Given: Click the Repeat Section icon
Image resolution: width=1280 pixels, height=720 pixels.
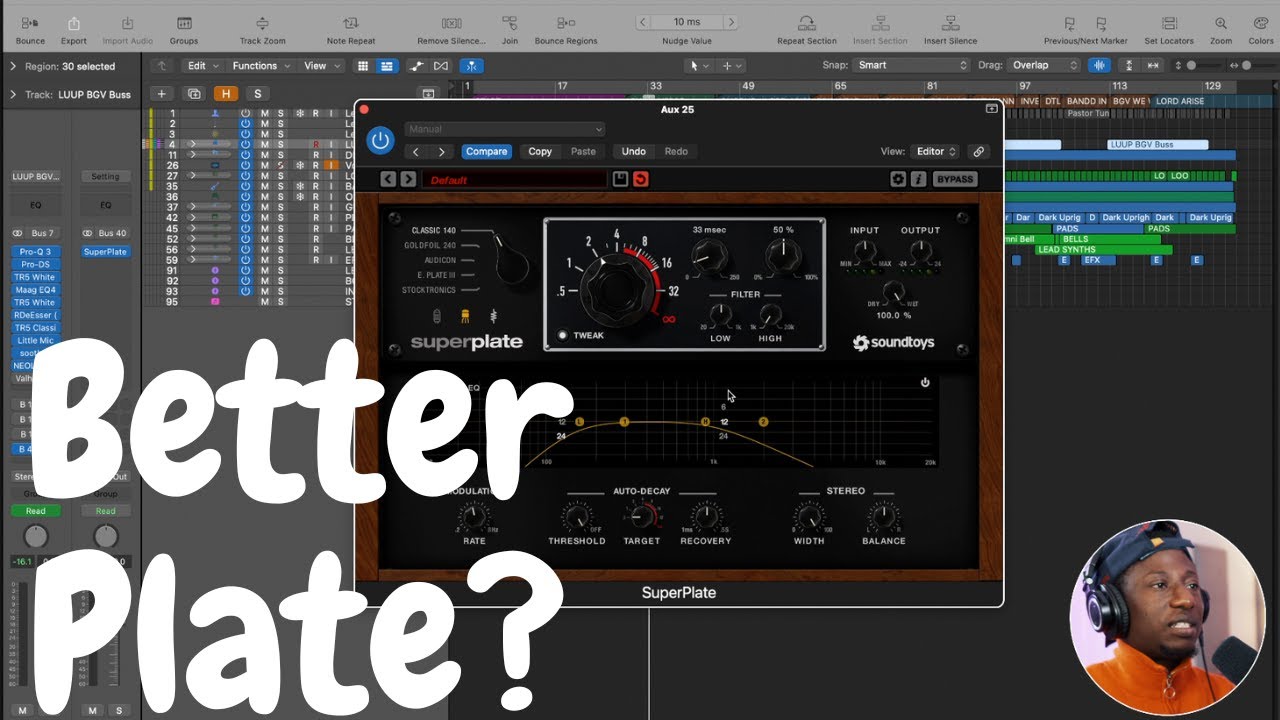Looking at the screenshot, I should (806, 23).
